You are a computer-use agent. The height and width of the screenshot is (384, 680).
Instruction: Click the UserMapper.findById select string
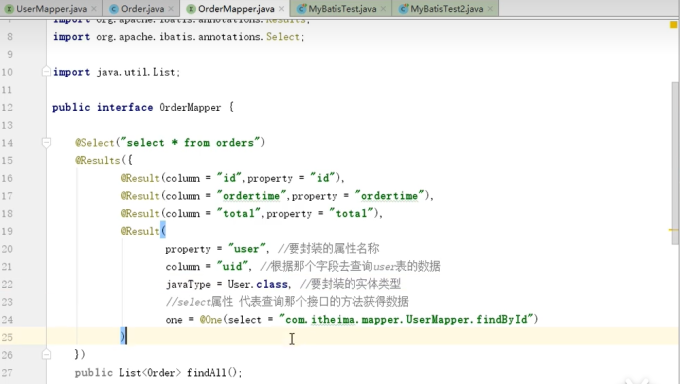tap(406, 320)
